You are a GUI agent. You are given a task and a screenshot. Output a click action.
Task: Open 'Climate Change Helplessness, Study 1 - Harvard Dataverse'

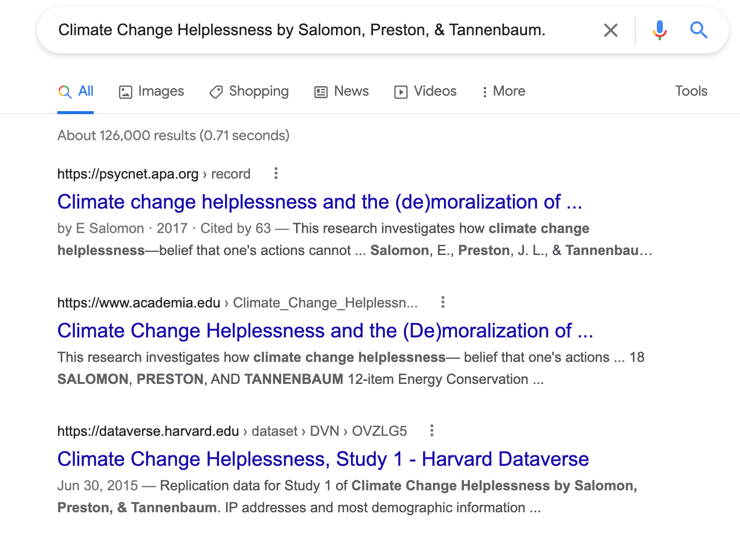[323, 459]
